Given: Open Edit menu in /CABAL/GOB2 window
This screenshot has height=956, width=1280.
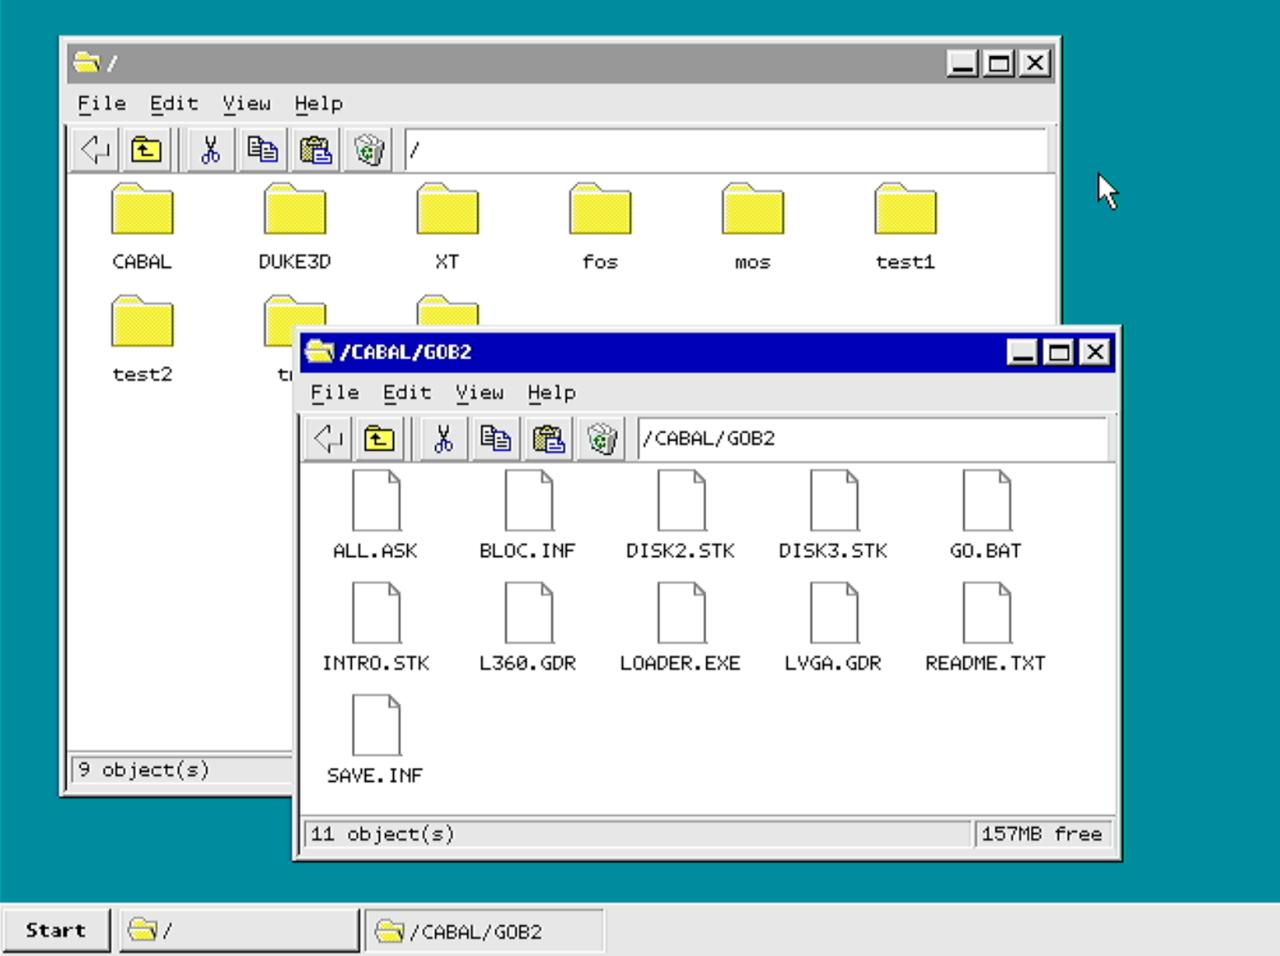Looking at the screenshot, I should (x=407, y=392).
